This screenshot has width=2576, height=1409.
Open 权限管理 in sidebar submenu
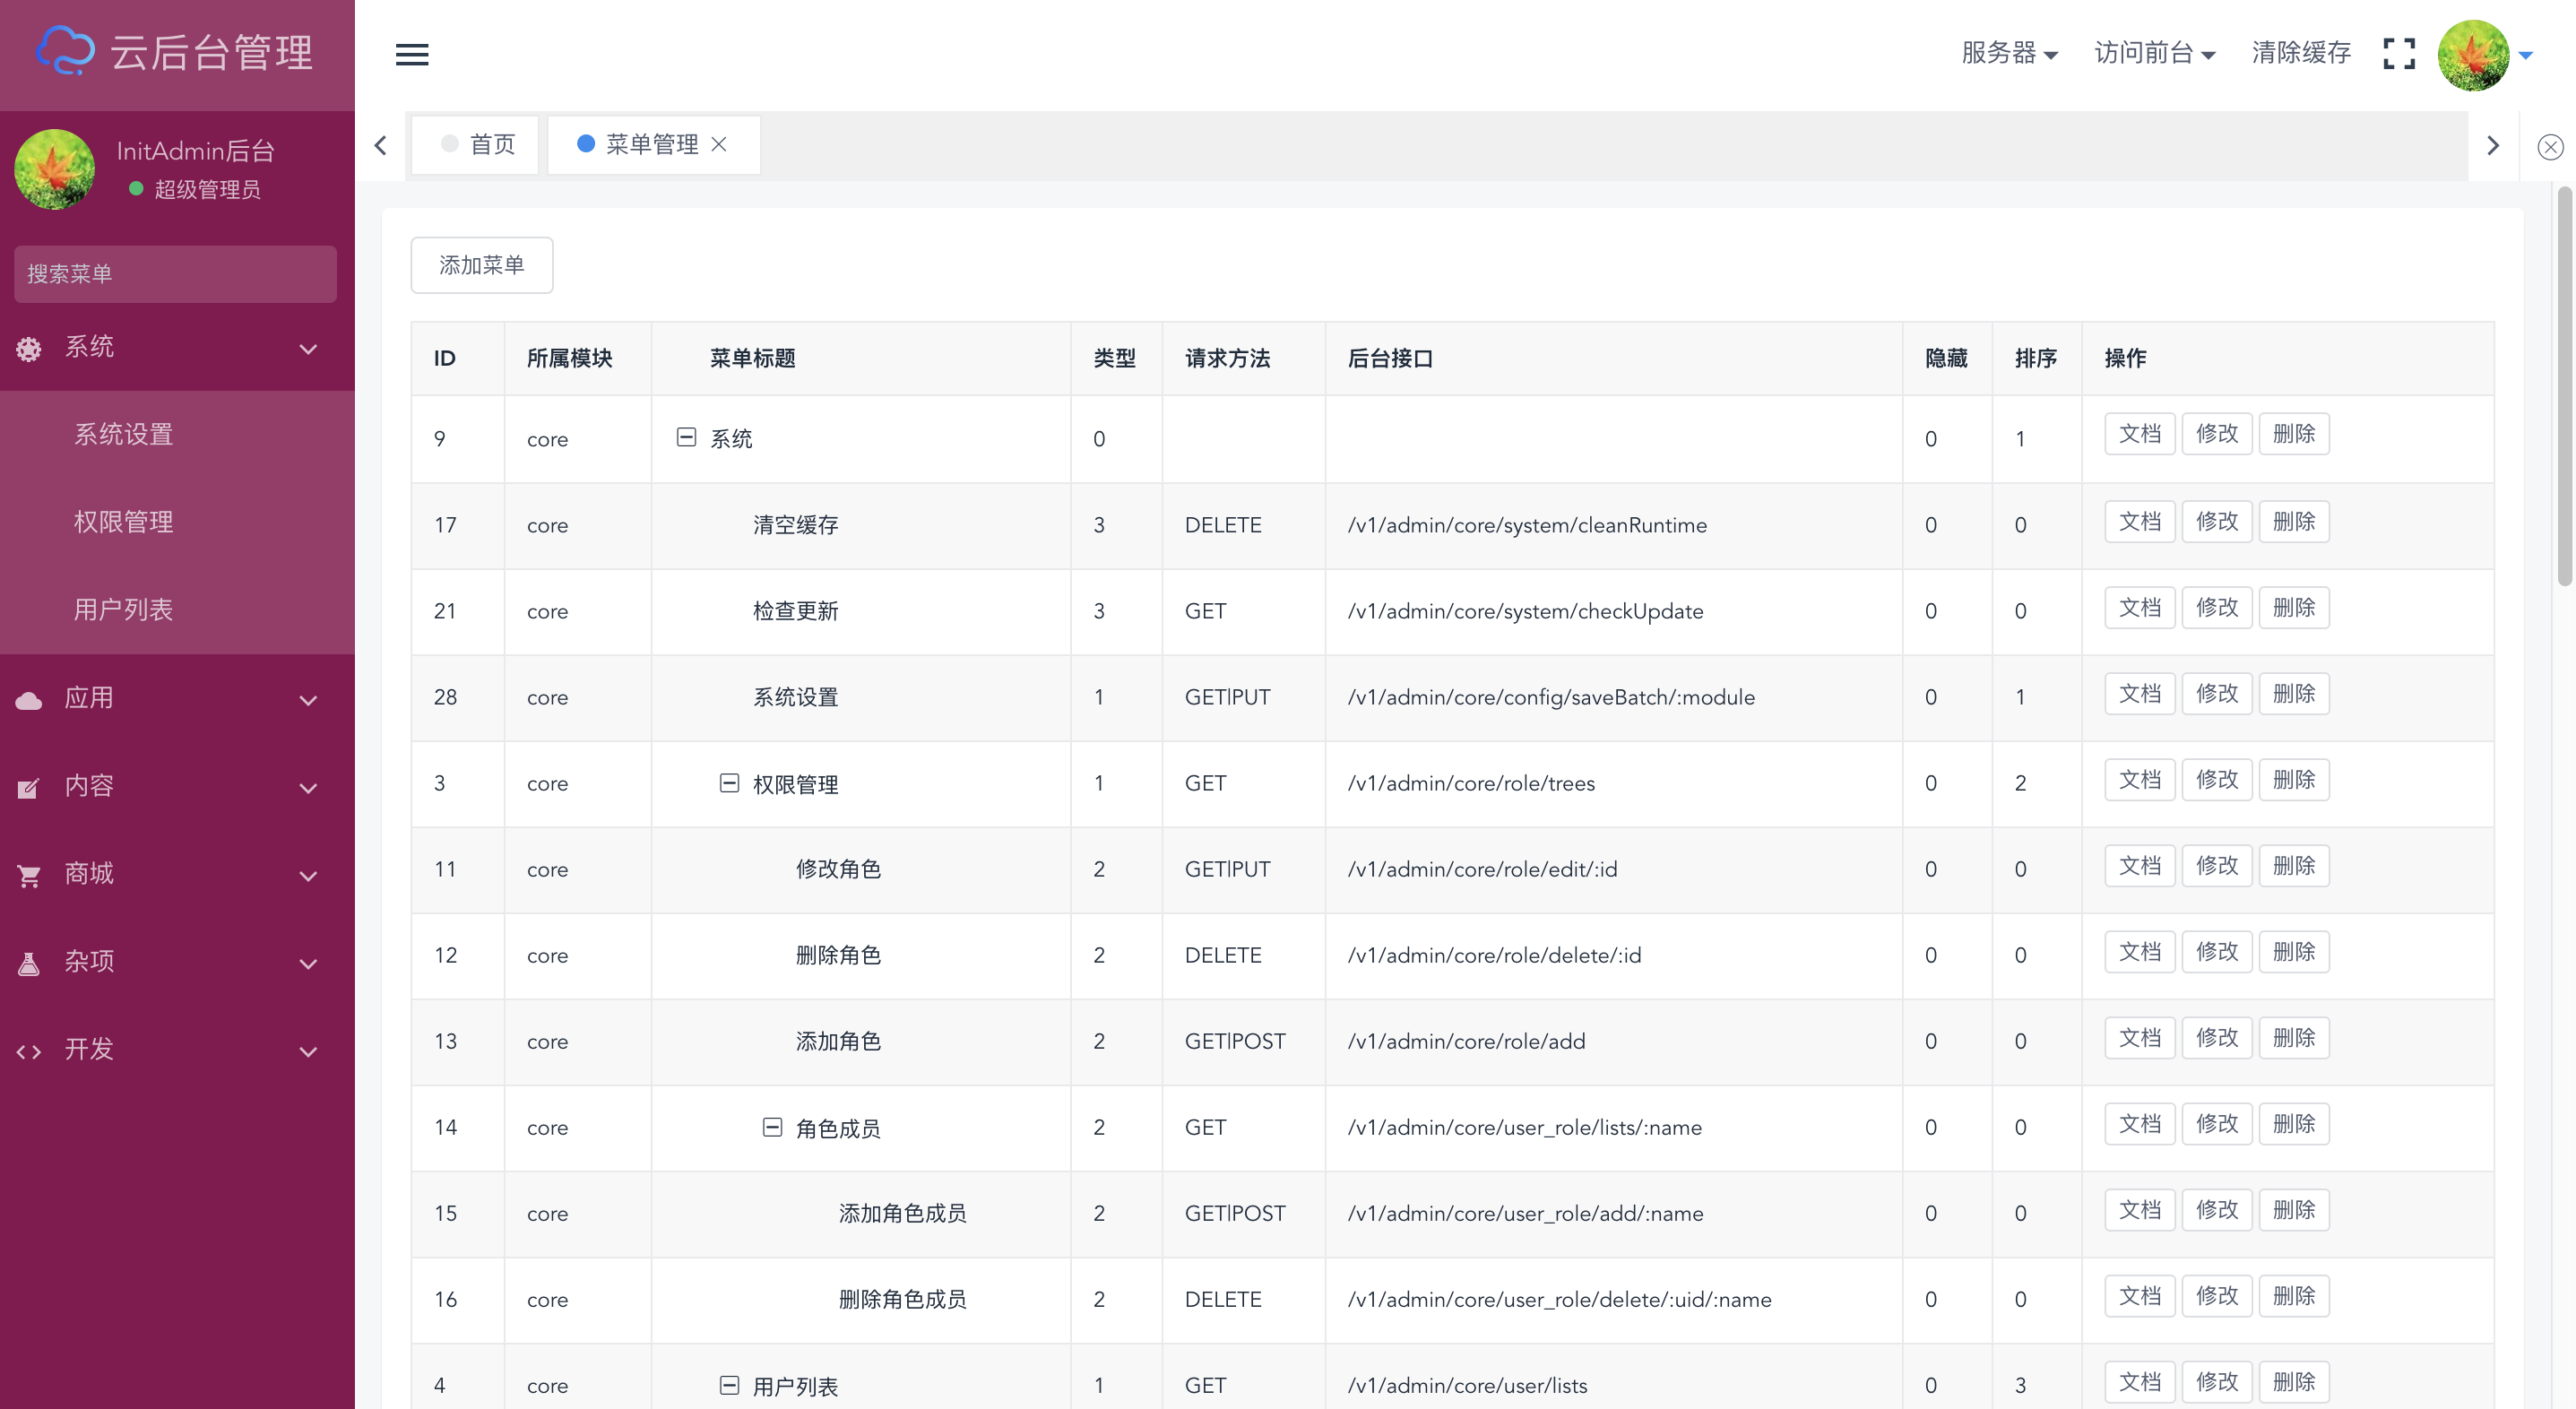click(x=124, y=522)
